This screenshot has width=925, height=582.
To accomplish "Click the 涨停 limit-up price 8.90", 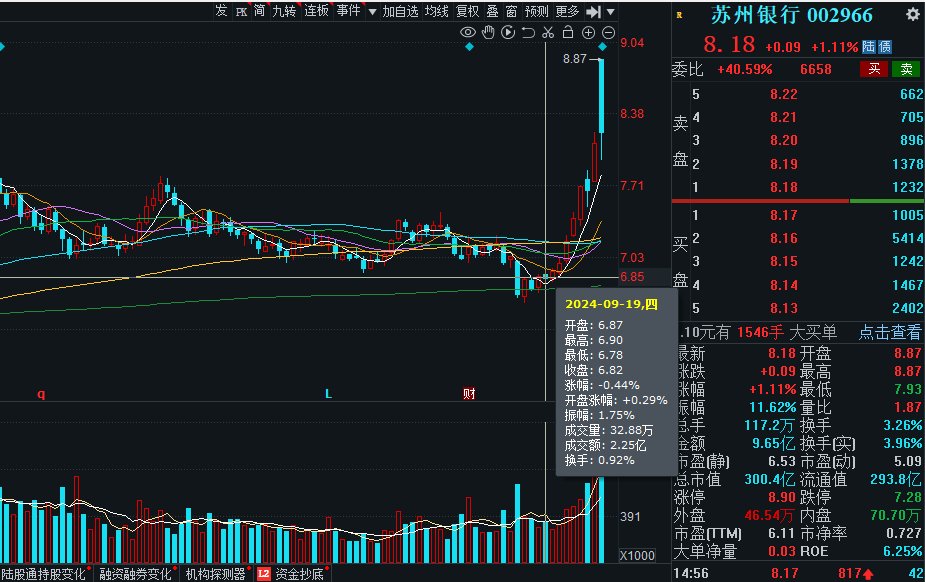I will tap(782, 498).
